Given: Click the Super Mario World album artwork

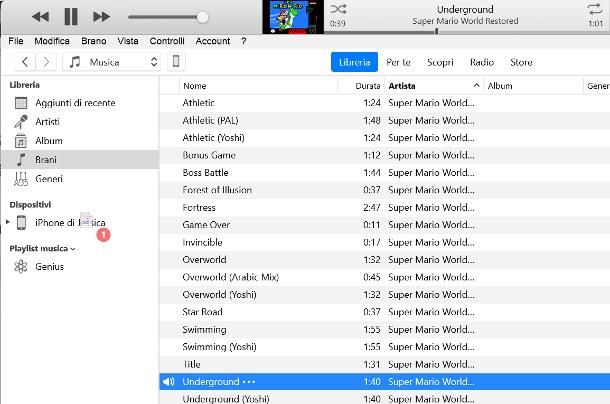Looking at the screenshot, I should pyautogui.click(x=293, y=17).
